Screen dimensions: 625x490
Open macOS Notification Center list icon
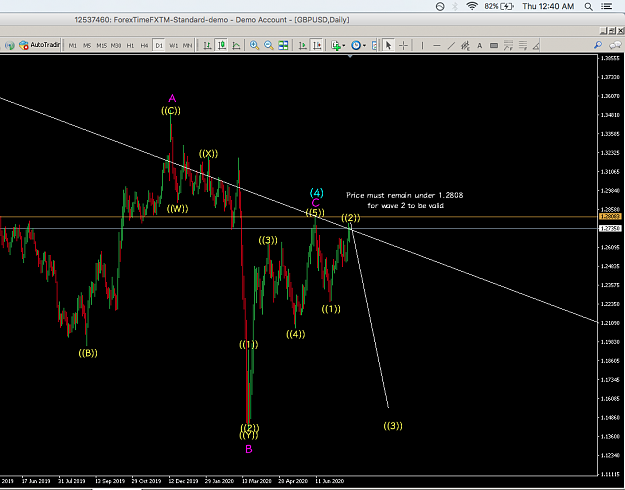(x=607, y=6)
